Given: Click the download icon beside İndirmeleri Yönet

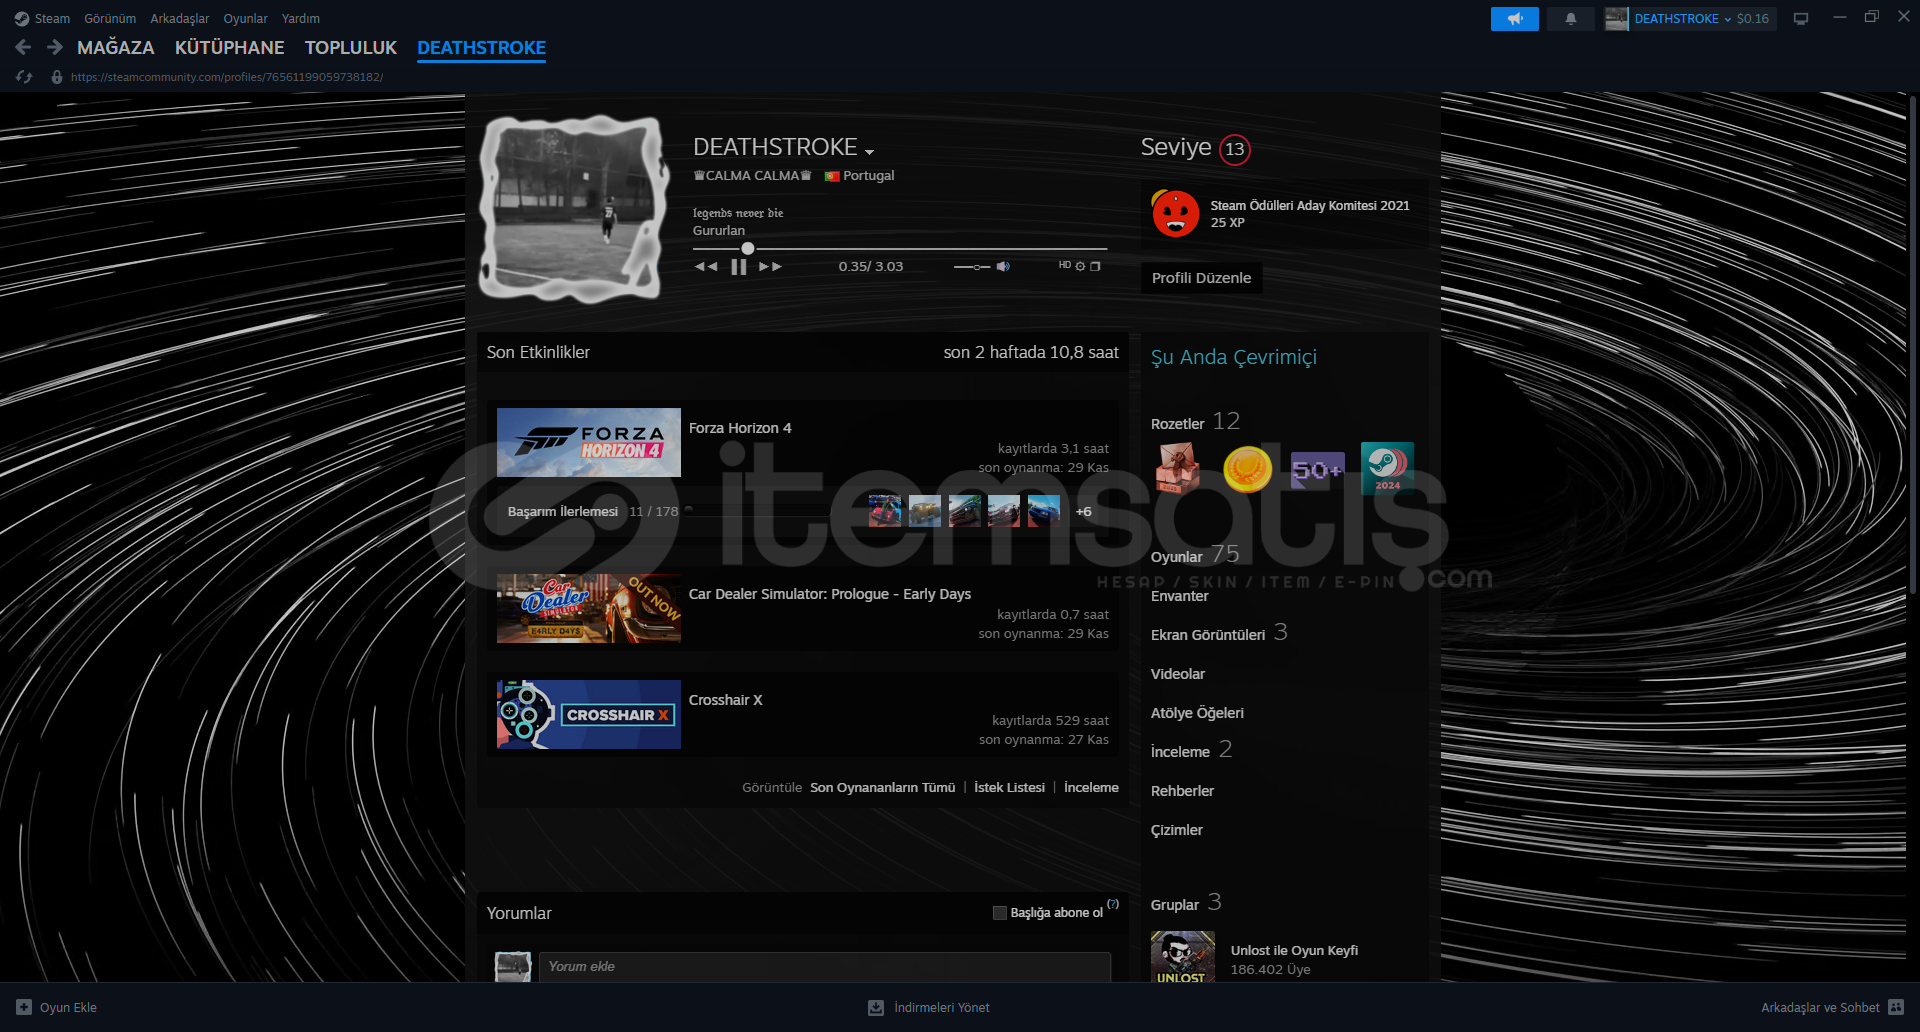Looking at the screenshot, I should [x=876, y=1007].
